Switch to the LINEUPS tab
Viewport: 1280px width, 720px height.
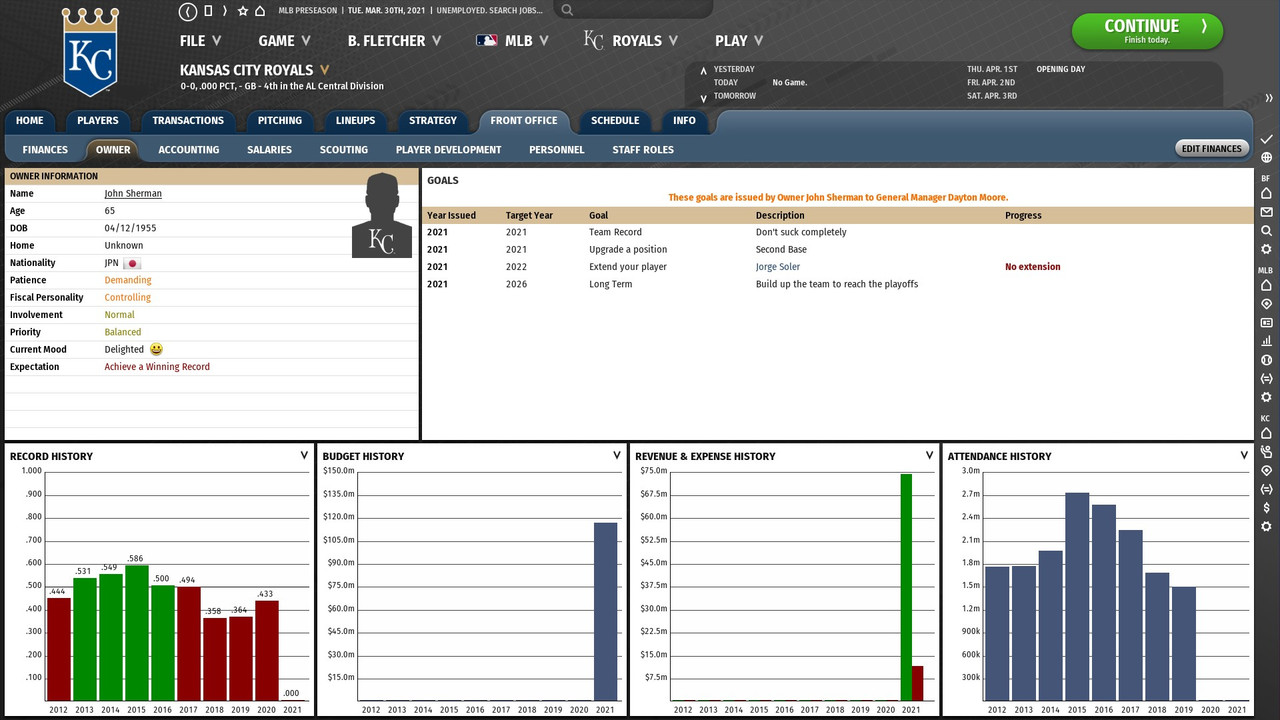[355, 121]
